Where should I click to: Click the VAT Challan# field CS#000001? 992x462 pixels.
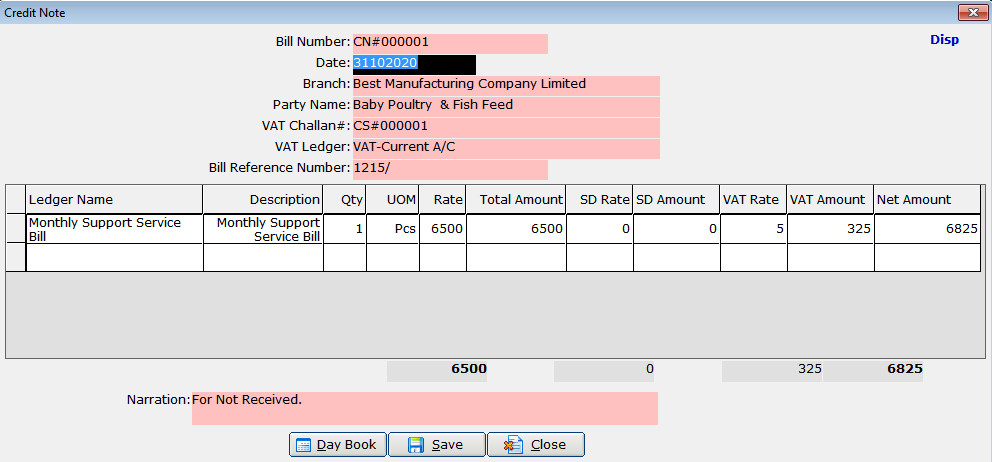pos(505,127)
